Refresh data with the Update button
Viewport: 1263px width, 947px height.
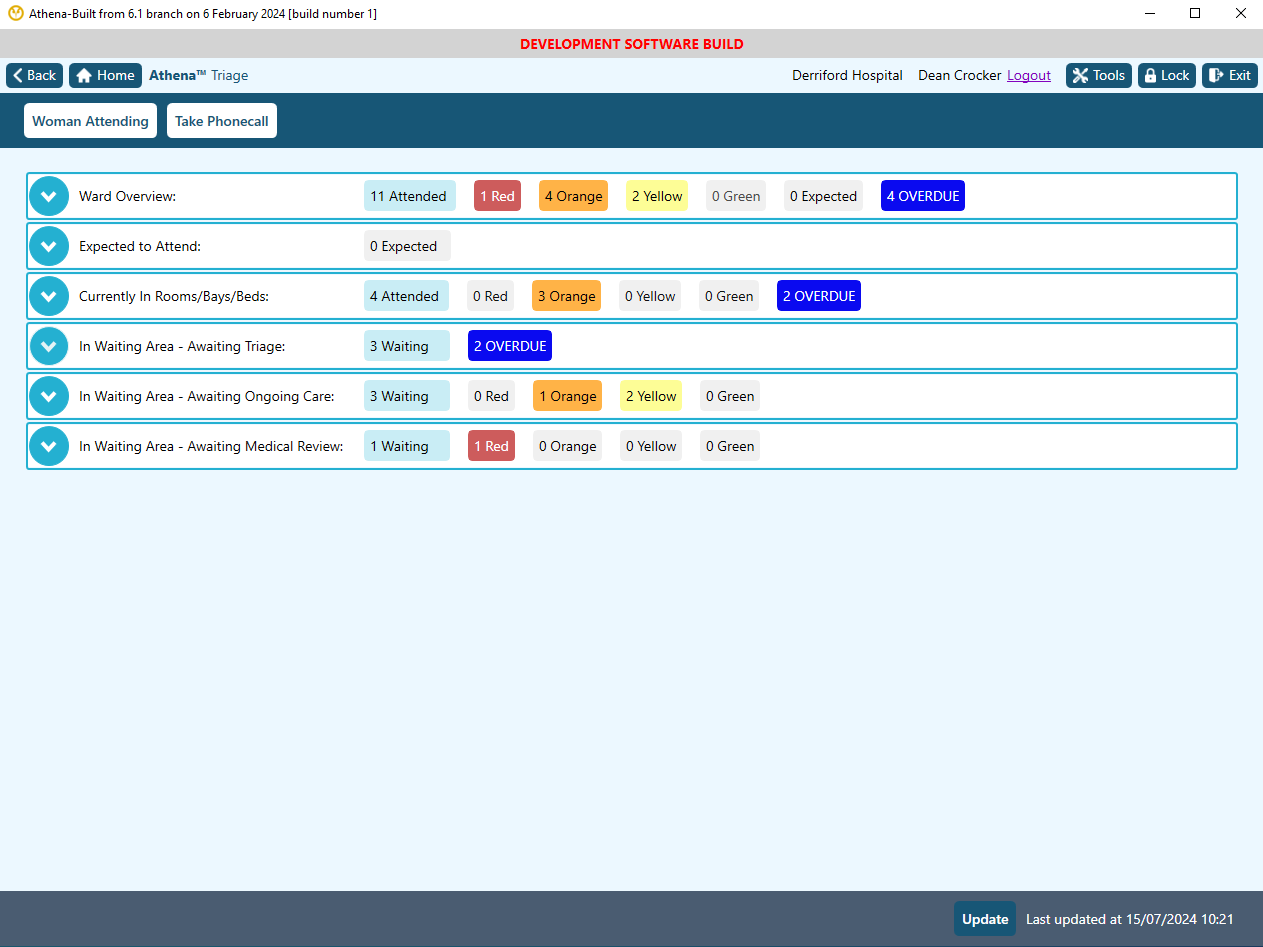985,919
